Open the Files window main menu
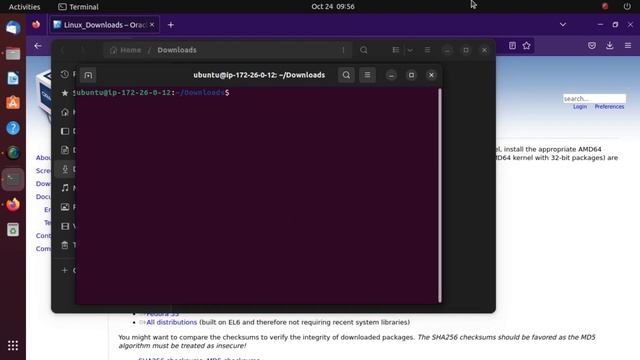This screenshot has width=640, height=360. click(x=427, y=50)
